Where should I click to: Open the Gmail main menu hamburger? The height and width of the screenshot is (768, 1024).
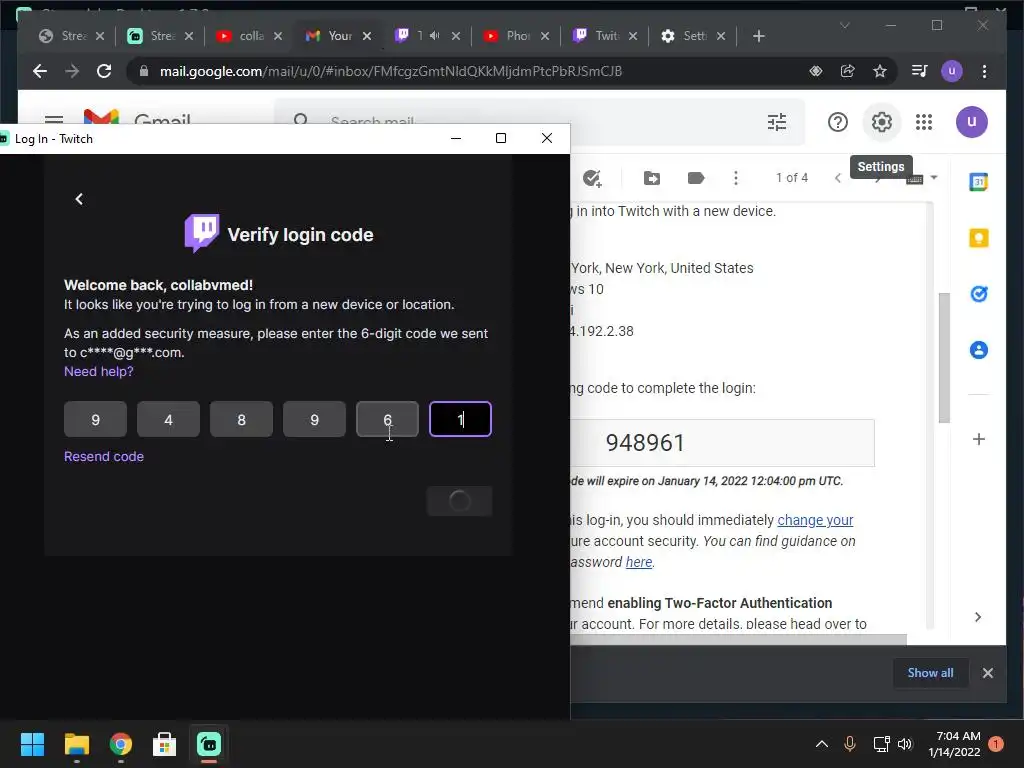pyautogui.click(x=54, y=120)
